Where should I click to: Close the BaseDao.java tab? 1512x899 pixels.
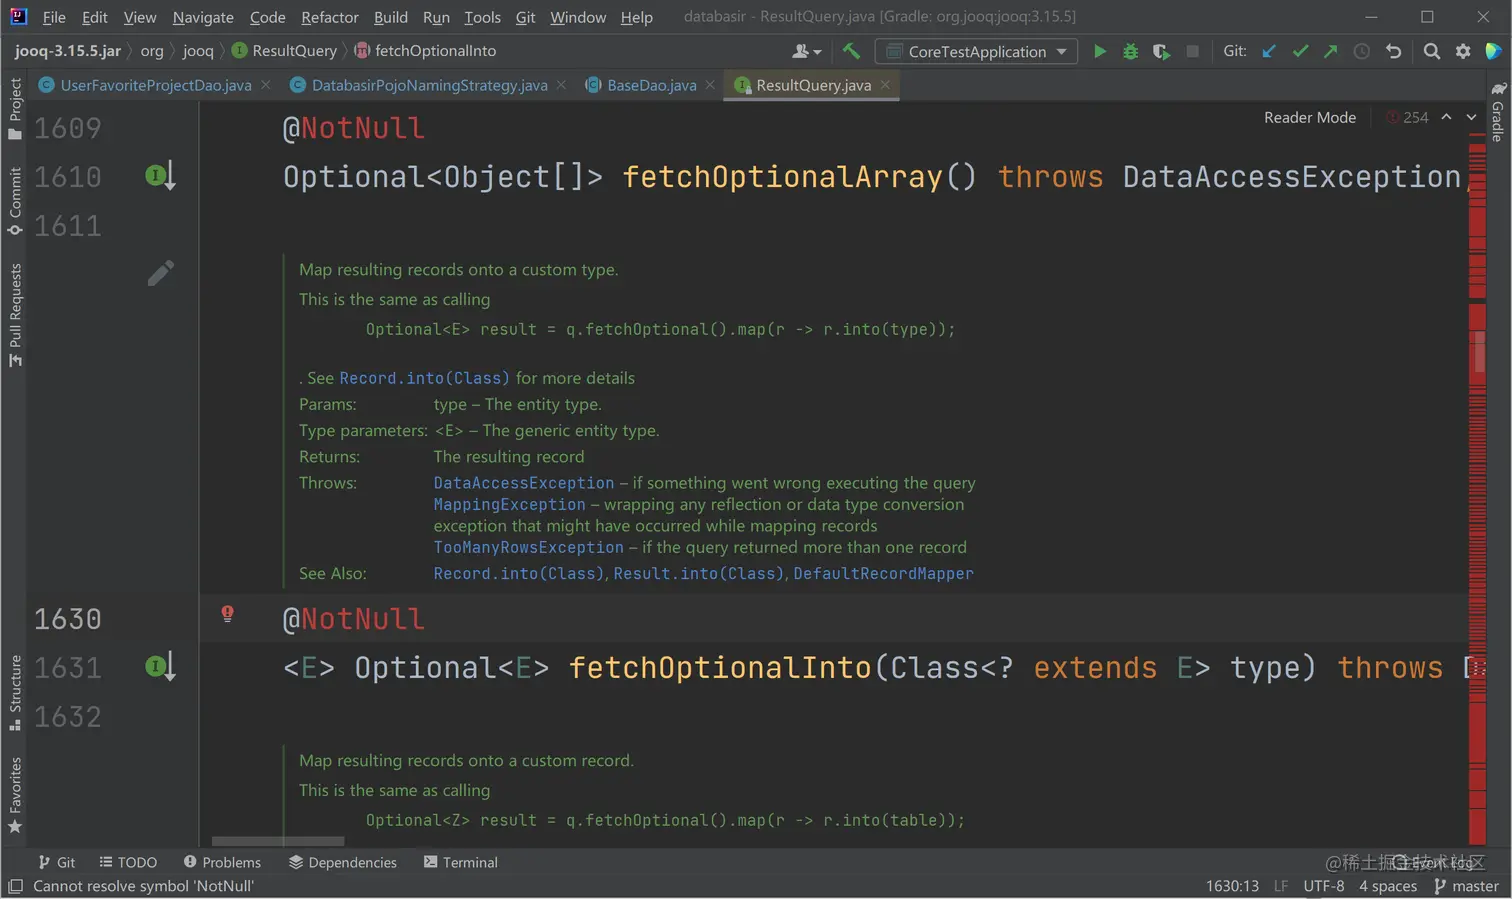click(710, 85)
